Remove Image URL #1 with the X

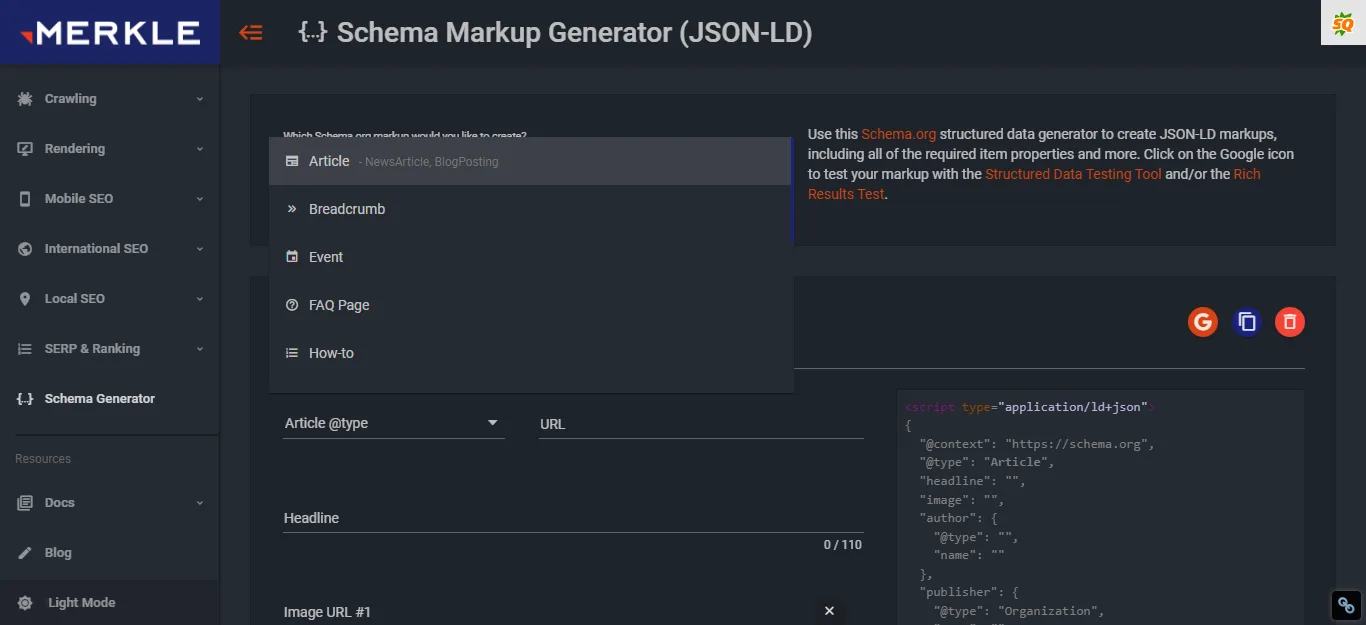(829, 610)
